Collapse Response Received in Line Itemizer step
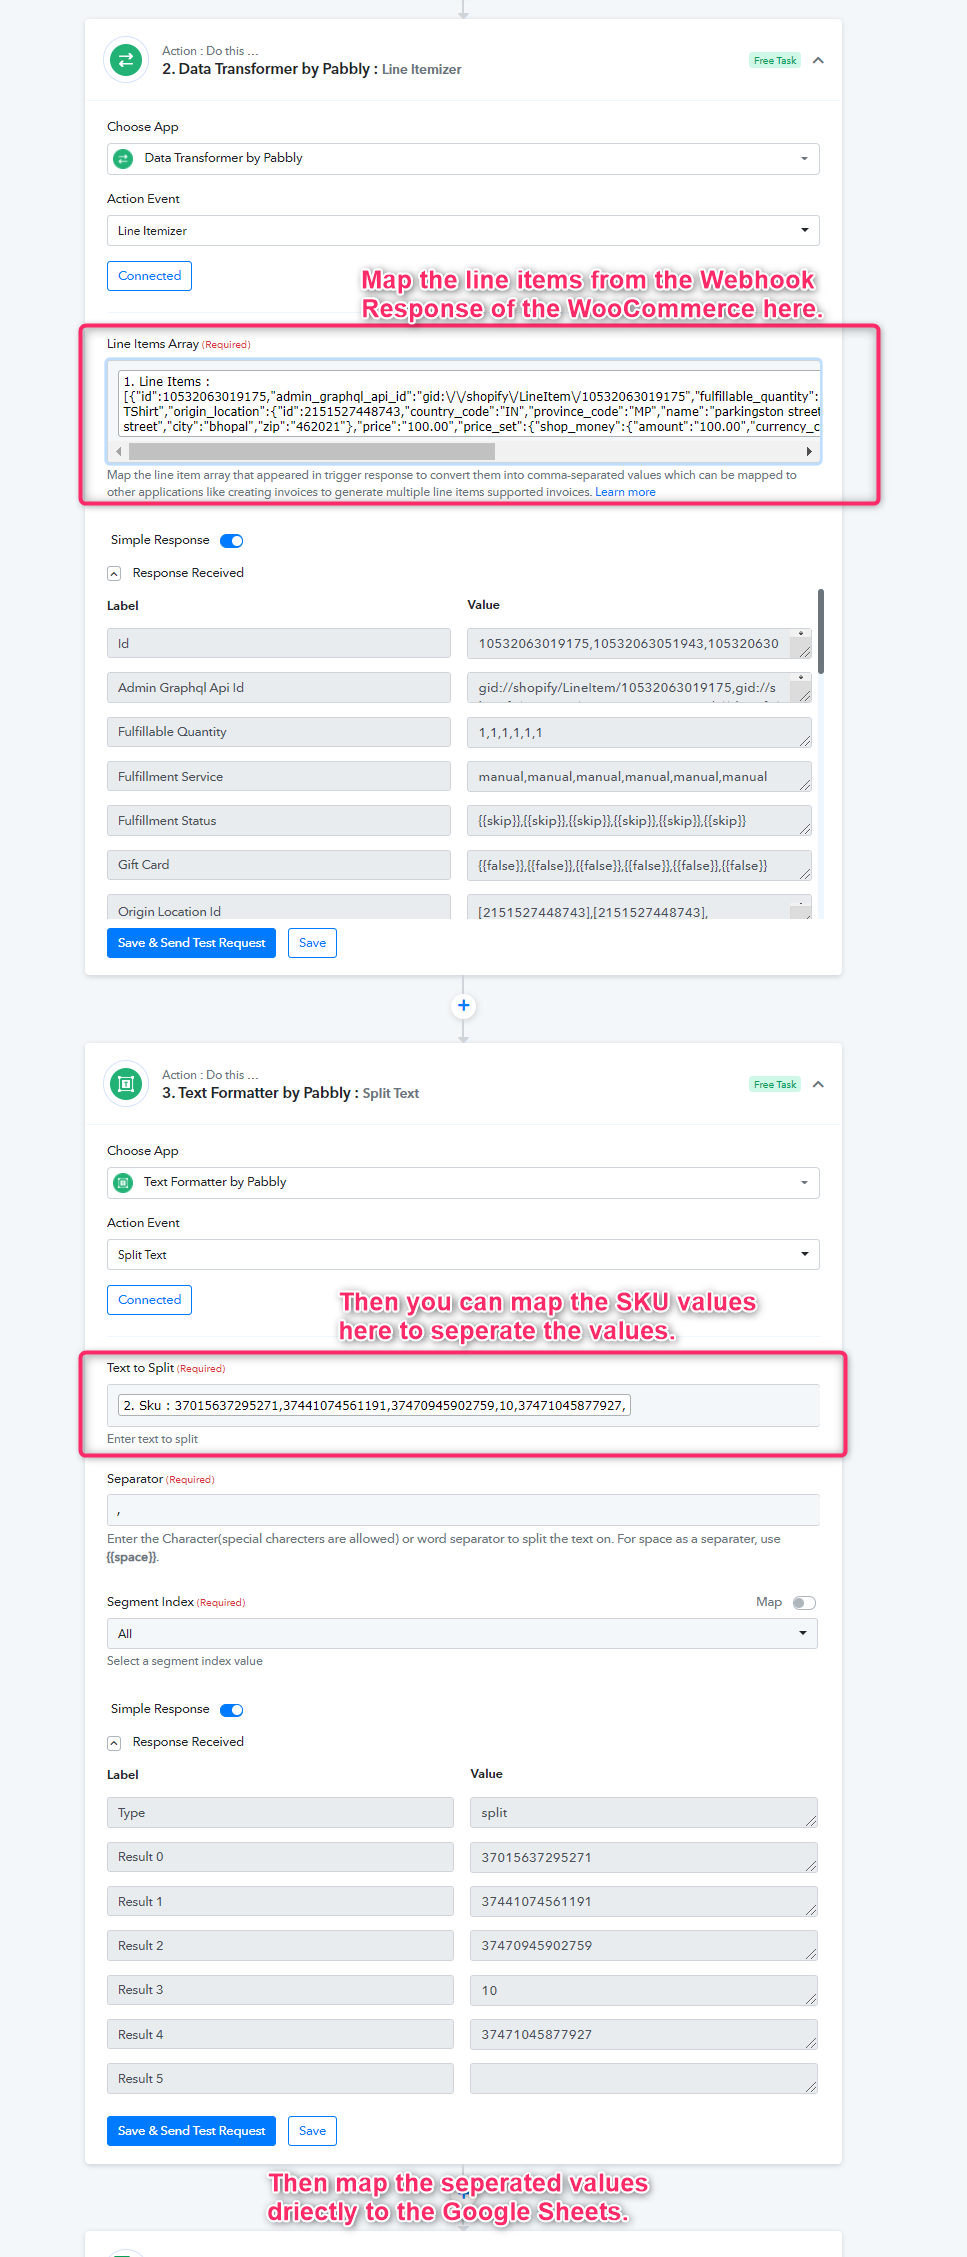 [114, 573]
